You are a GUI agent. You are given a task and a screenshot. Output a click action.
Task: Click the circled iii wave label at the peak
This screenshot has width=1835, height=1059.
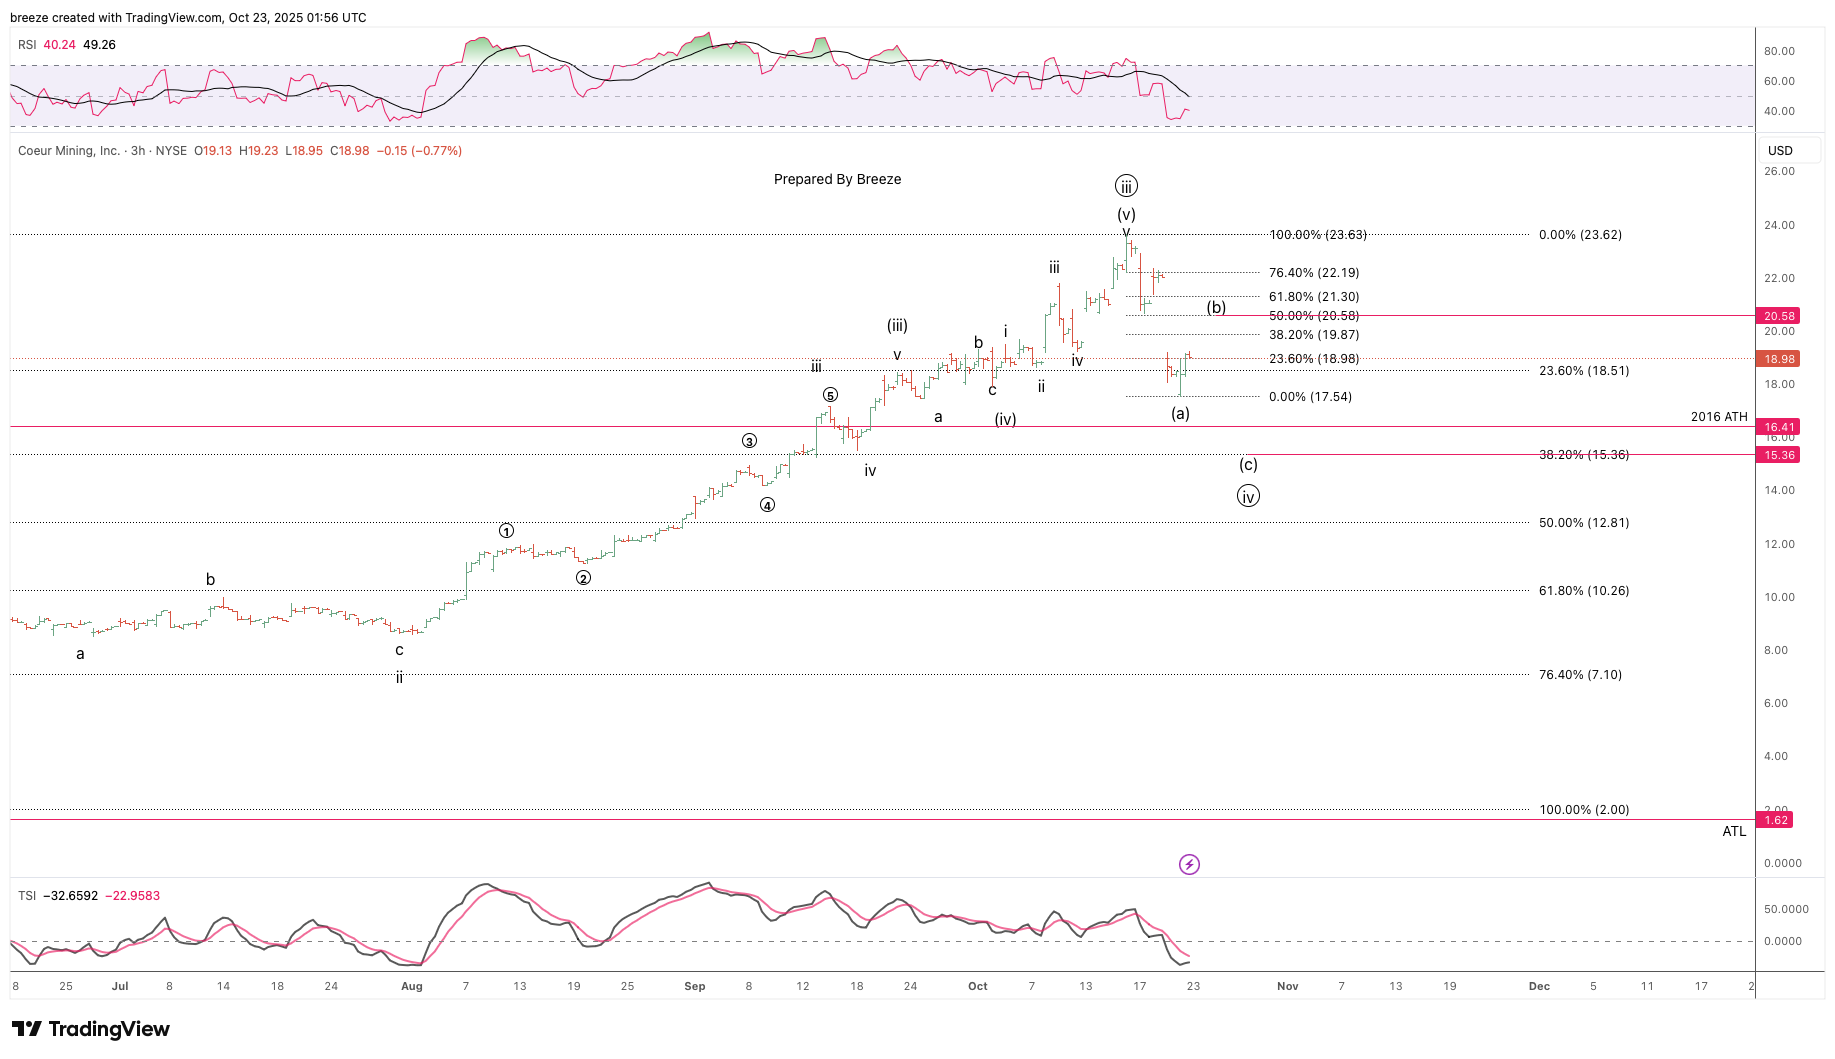pos(1126,186)
